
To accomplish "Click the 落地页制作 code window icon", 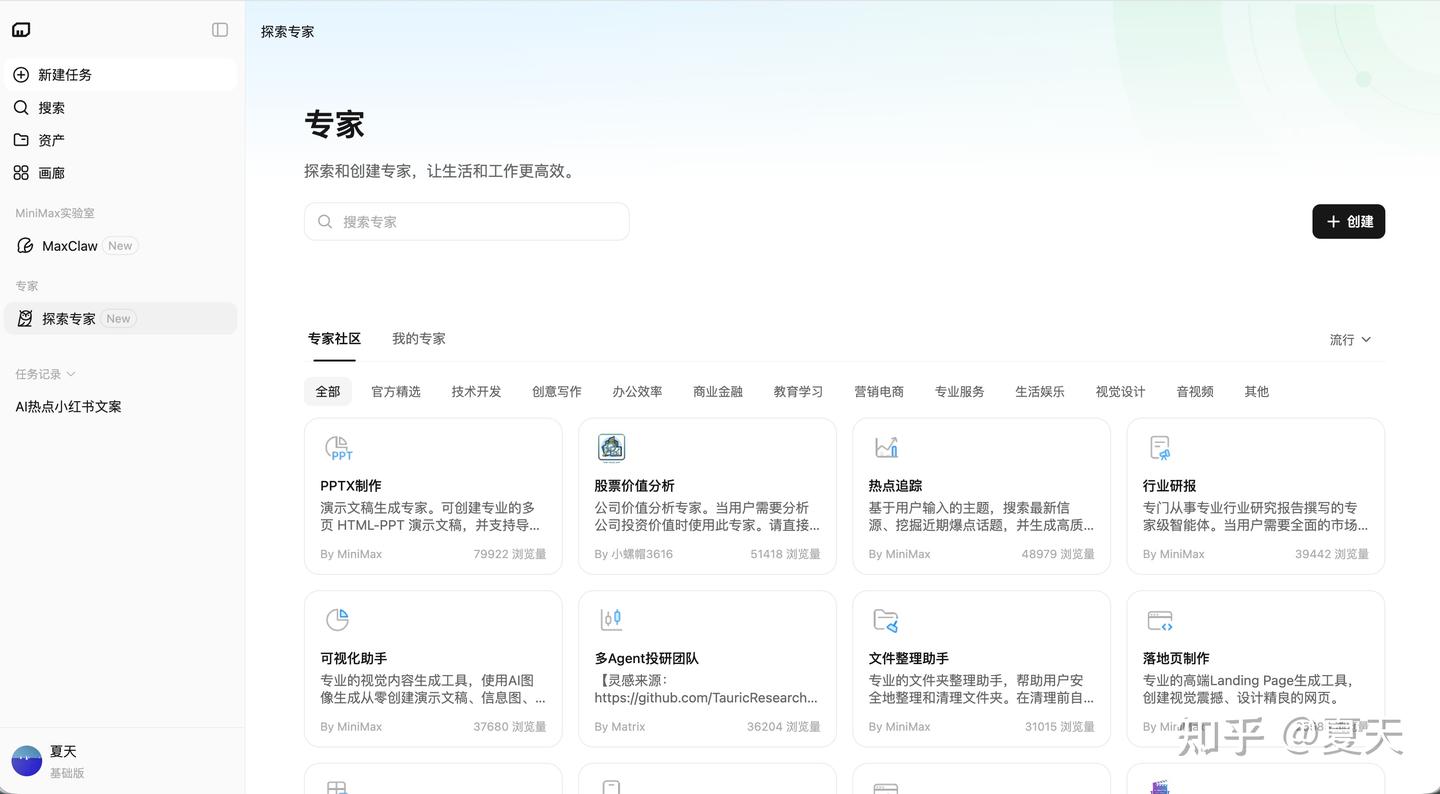I will tap(1160, 621).
